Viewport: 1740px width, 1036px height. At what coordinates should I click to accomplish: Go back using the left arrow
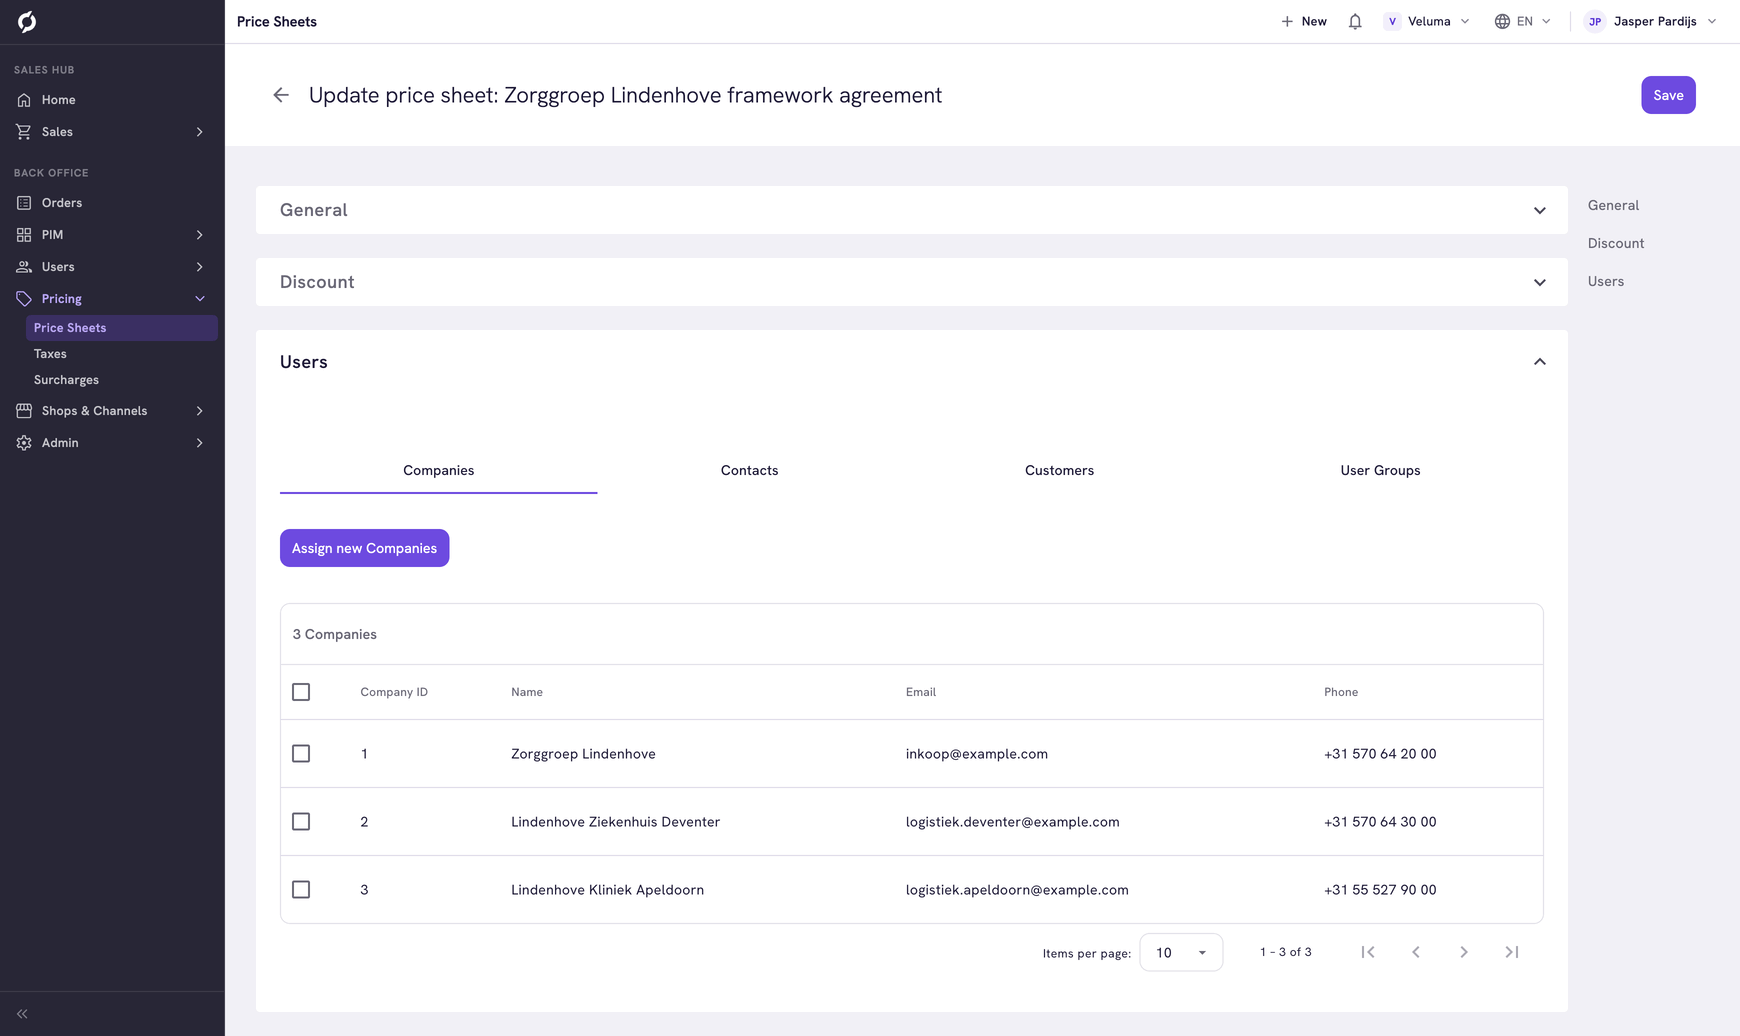click(281, 95)
